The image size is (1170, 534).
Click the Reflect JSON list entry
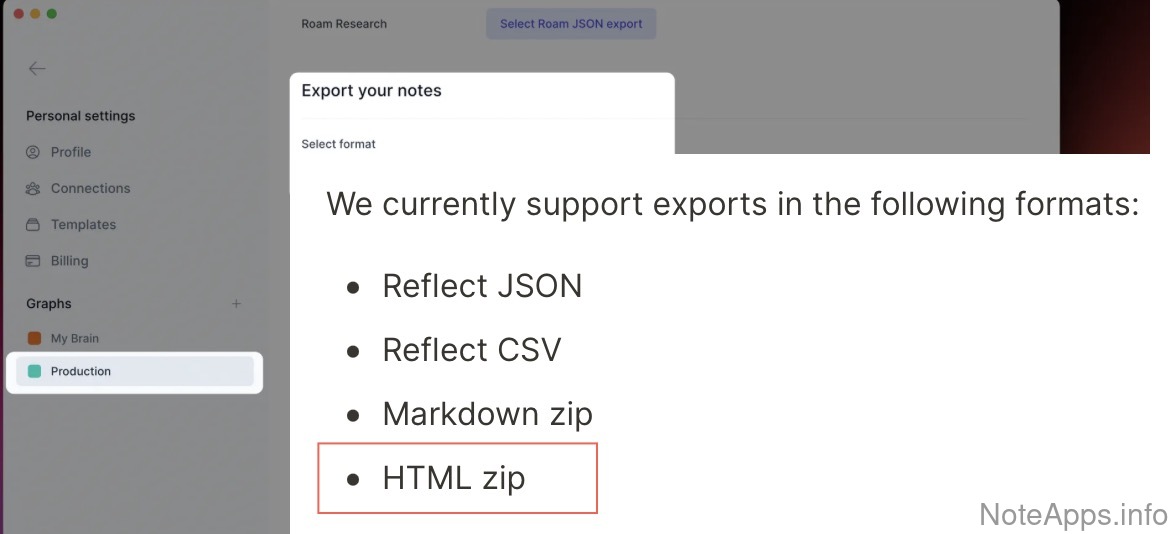[482, 286]
